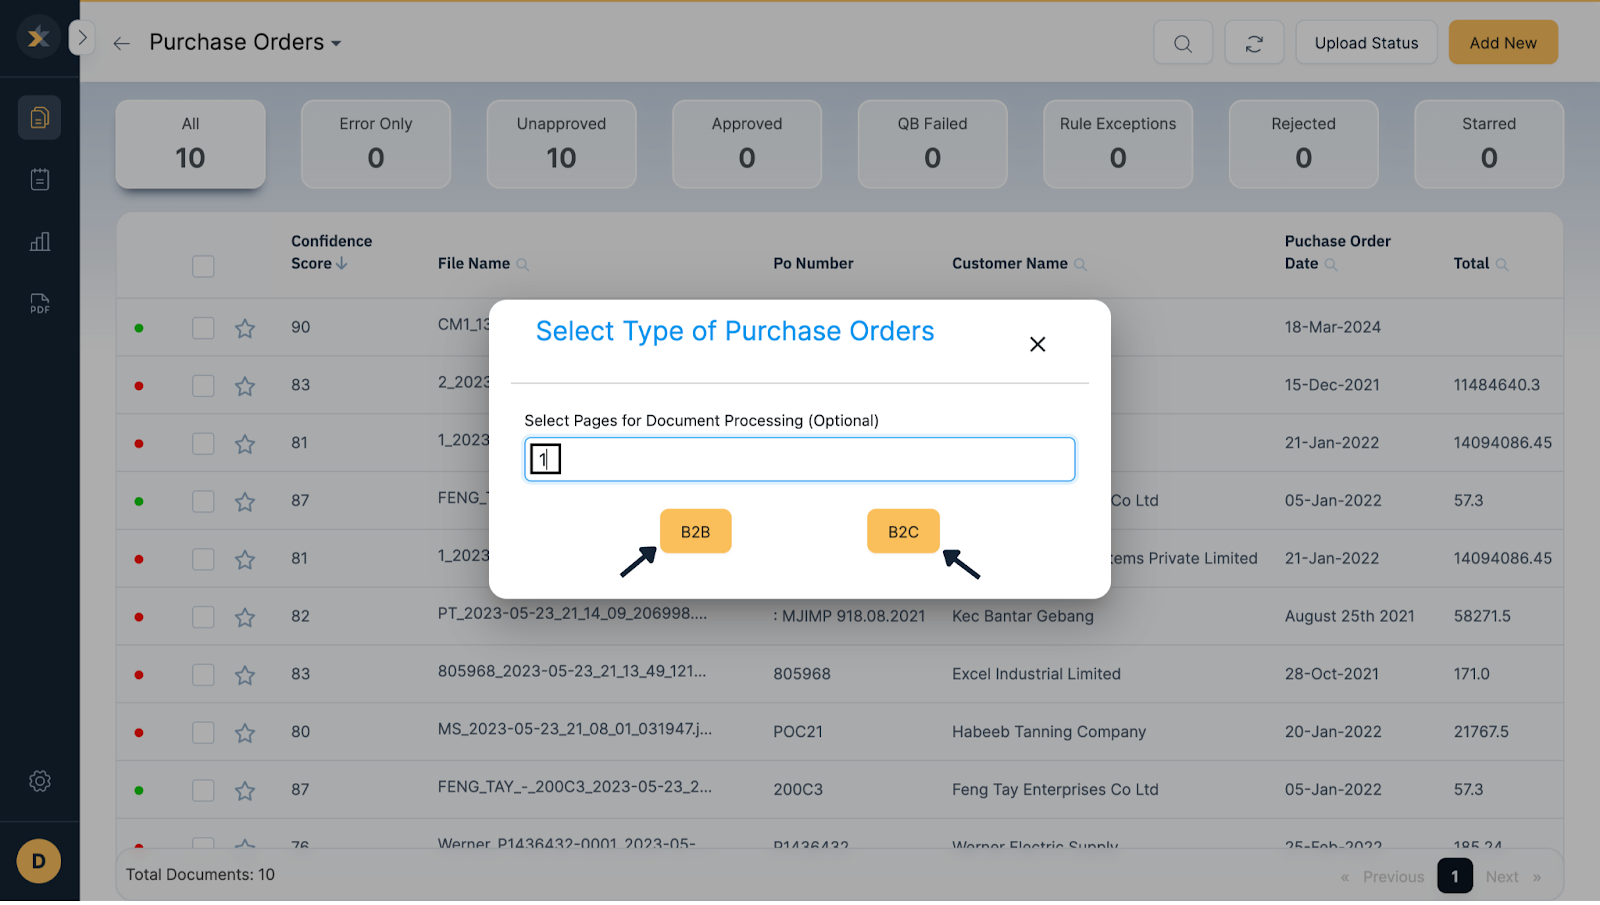1600x905 pixels.
Task: Select the Rule Exceptions filter tab
Action: pyautogui.click(x=1118, y=144)
